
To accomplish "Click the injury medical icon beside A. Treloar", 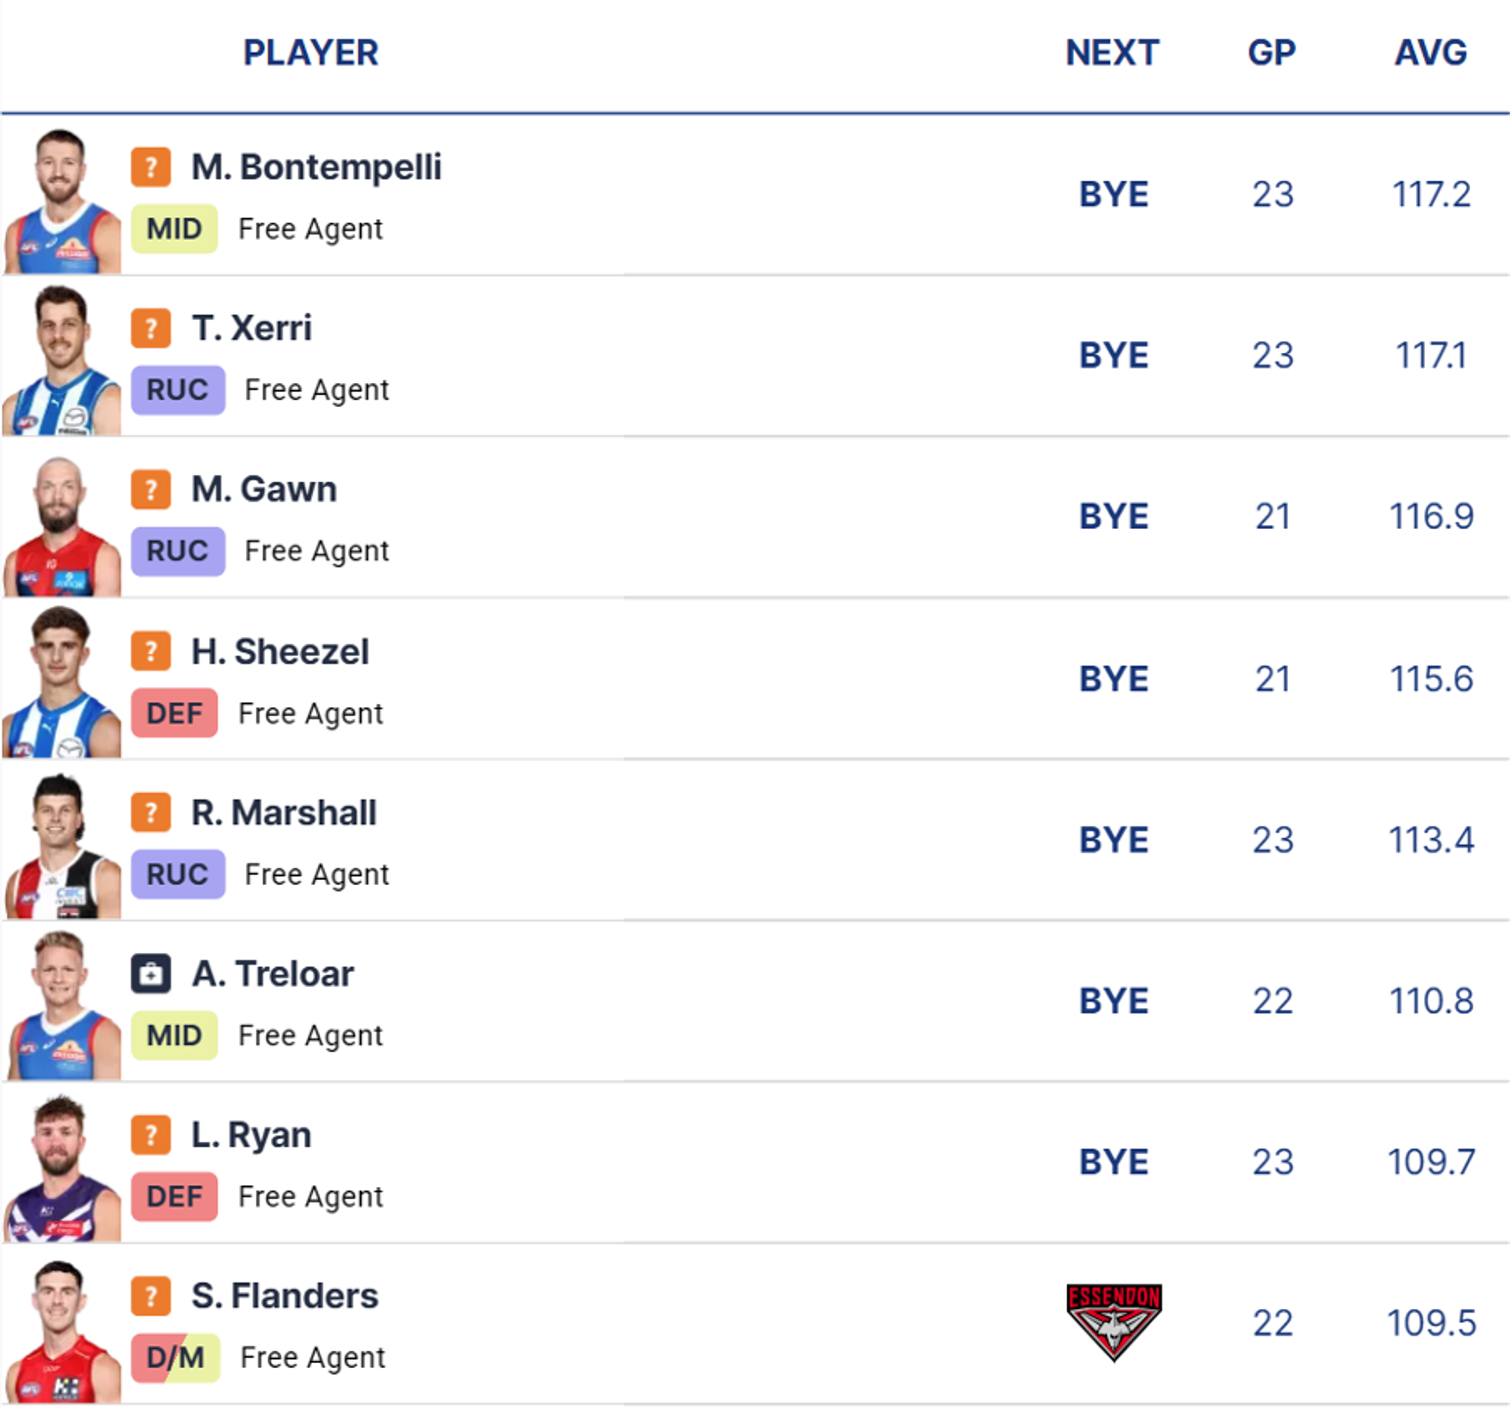I will 150,973.
